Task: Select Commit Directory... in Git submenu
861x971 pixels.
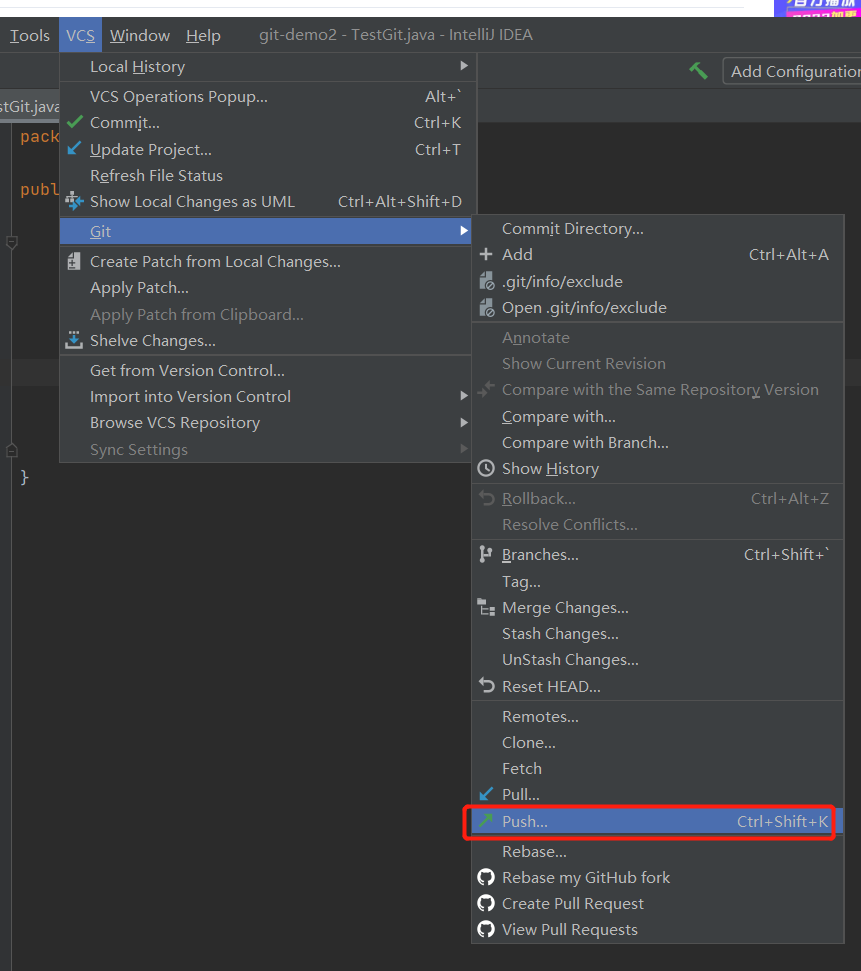Action: tap(658, 229)
